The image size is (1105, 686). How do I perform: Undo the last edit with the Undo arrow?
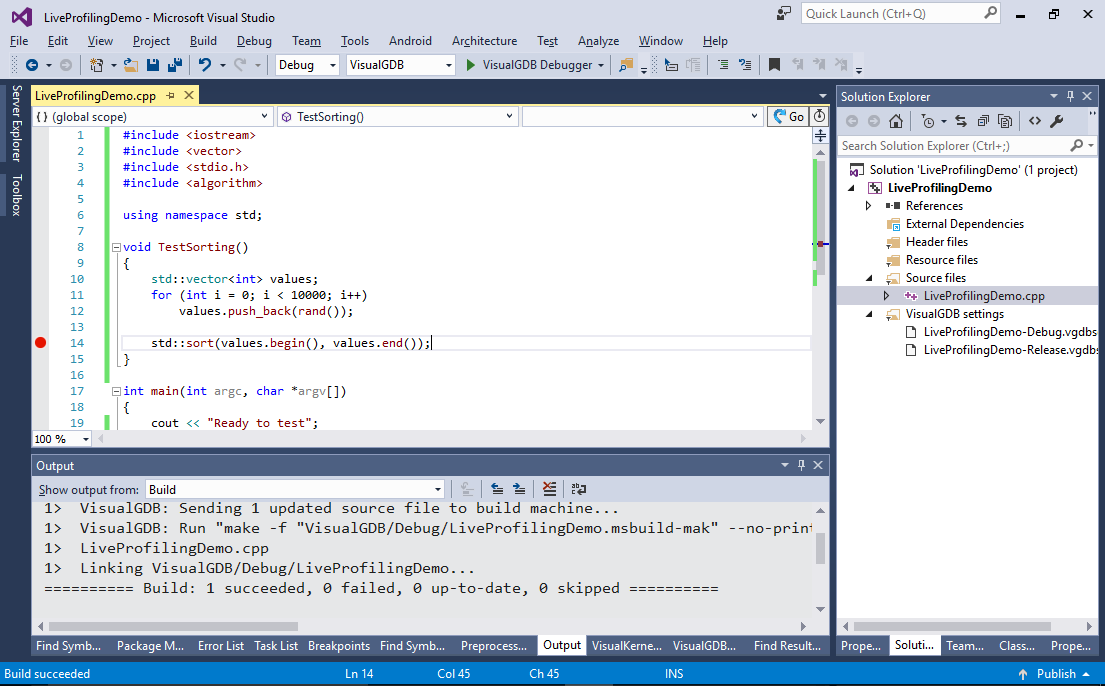(204, 65)
